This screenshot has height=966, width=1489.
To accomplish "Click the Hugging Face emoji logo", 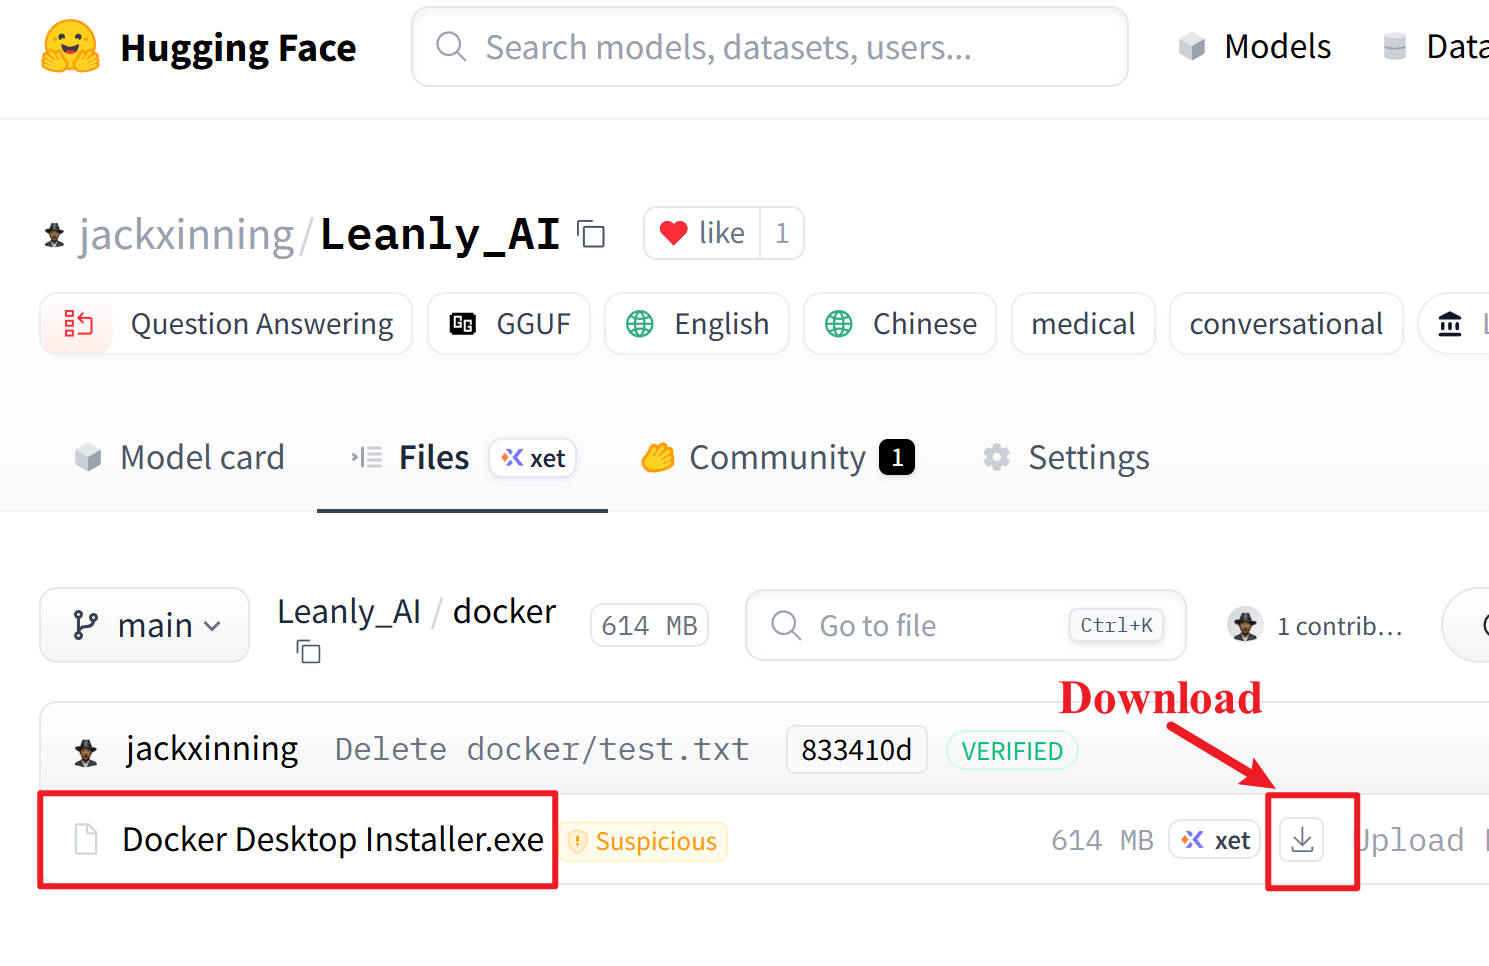I will (71, 47).
